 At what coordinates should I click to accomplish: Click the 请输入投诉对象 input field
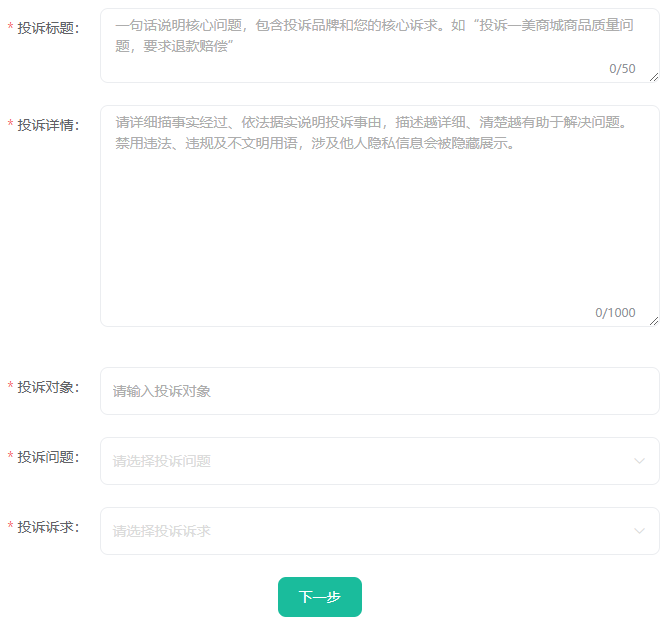pyautogui.click(x=370, y=391)
